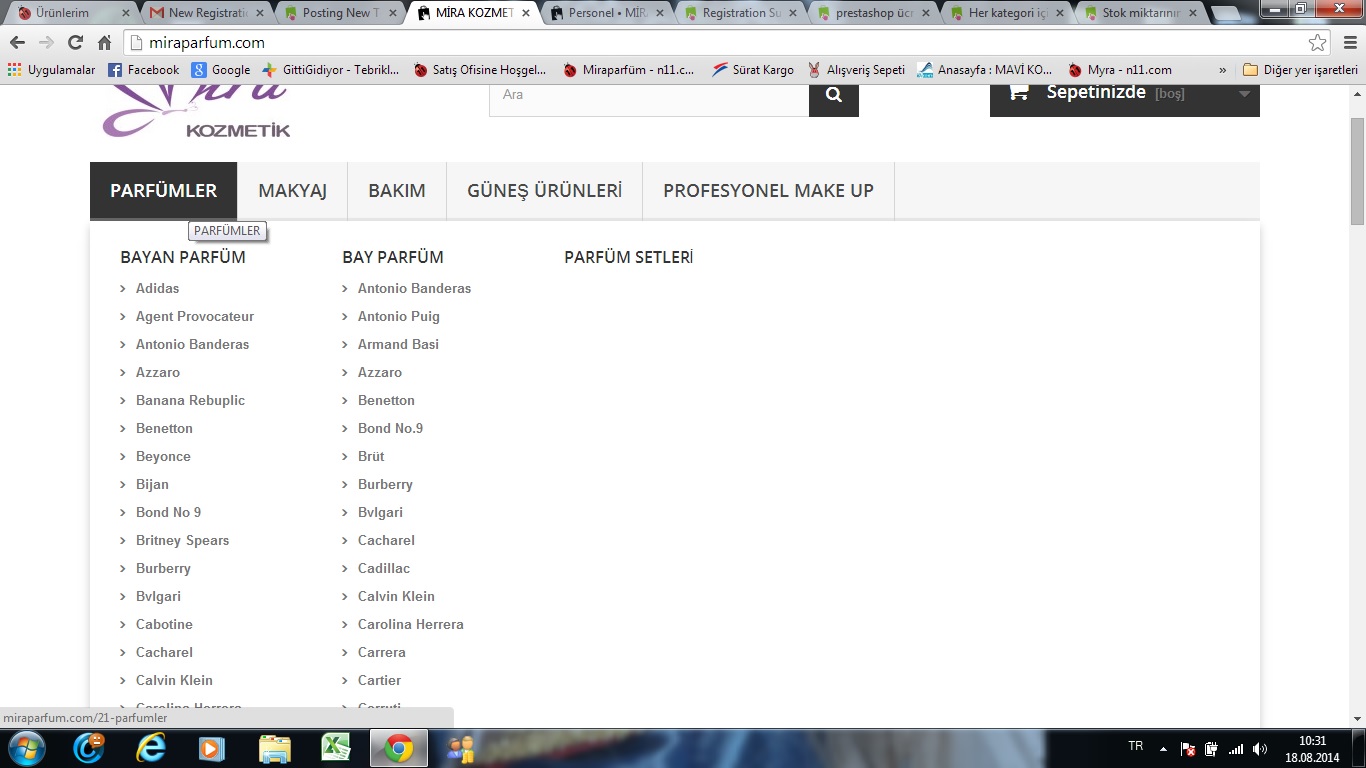1366x768 pixels.
Task: Open the two-people messenger taskbar icon
Action: pyautogui.click(x=461, y=748)
